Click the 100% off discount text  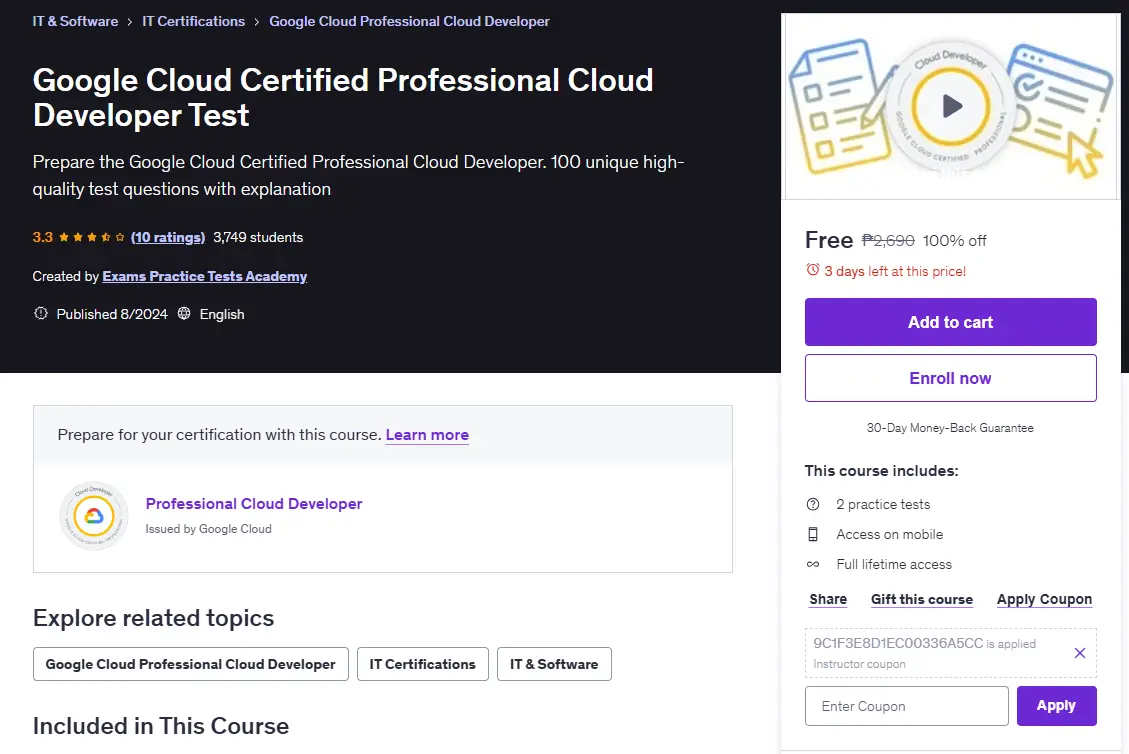[x=955, y=241]
